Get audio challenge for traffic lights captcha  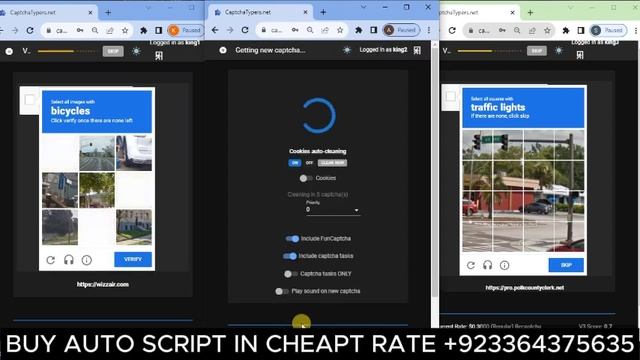pyautogui.click(x=487, y=265)
